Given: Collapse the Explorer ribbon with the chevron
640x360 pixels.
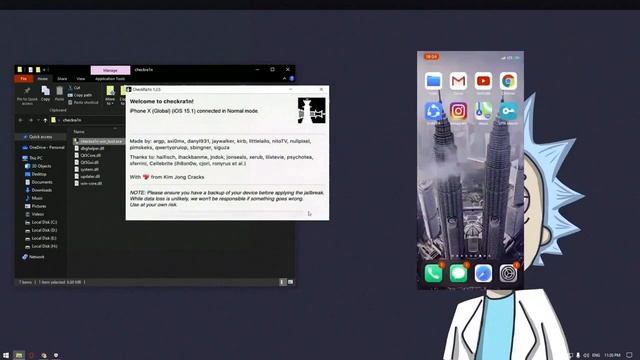Looking at the screenshot, I should point(284,78).
